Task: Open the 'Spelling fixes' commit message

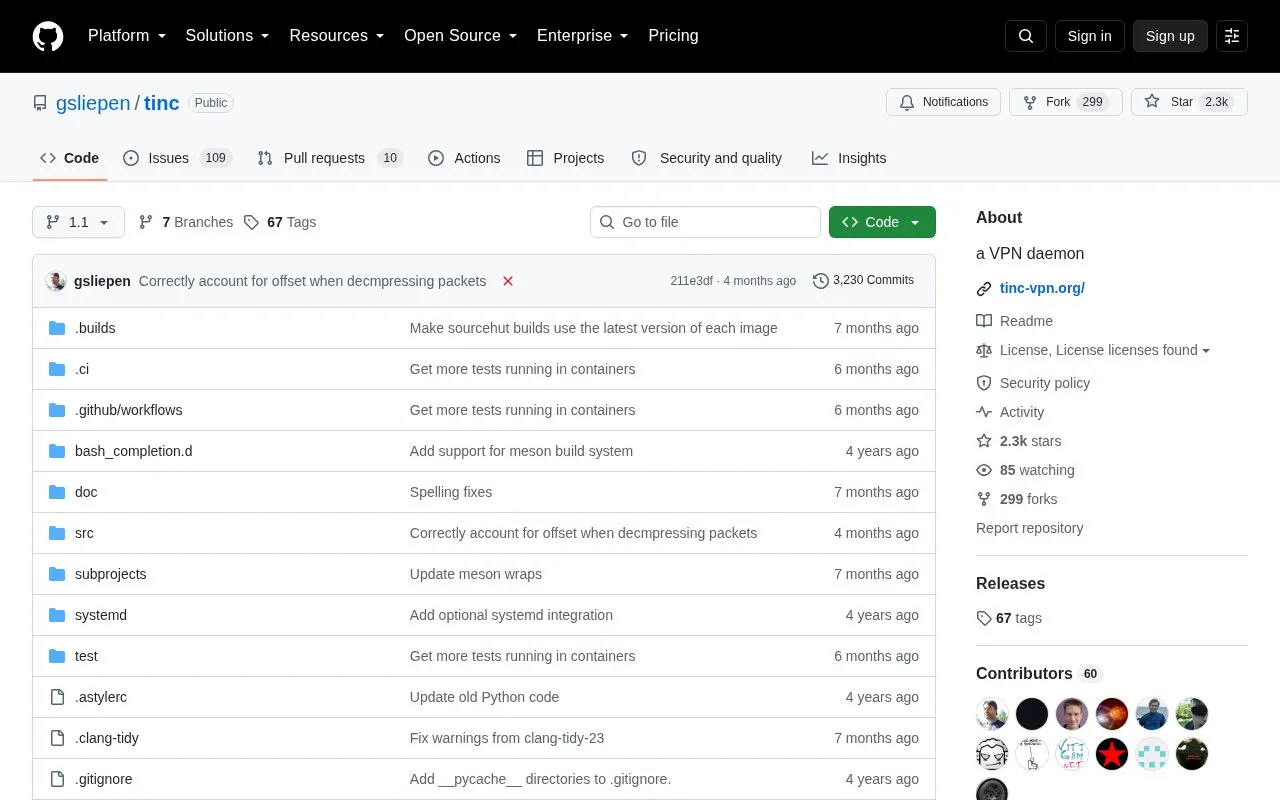Action: (451, 492)
